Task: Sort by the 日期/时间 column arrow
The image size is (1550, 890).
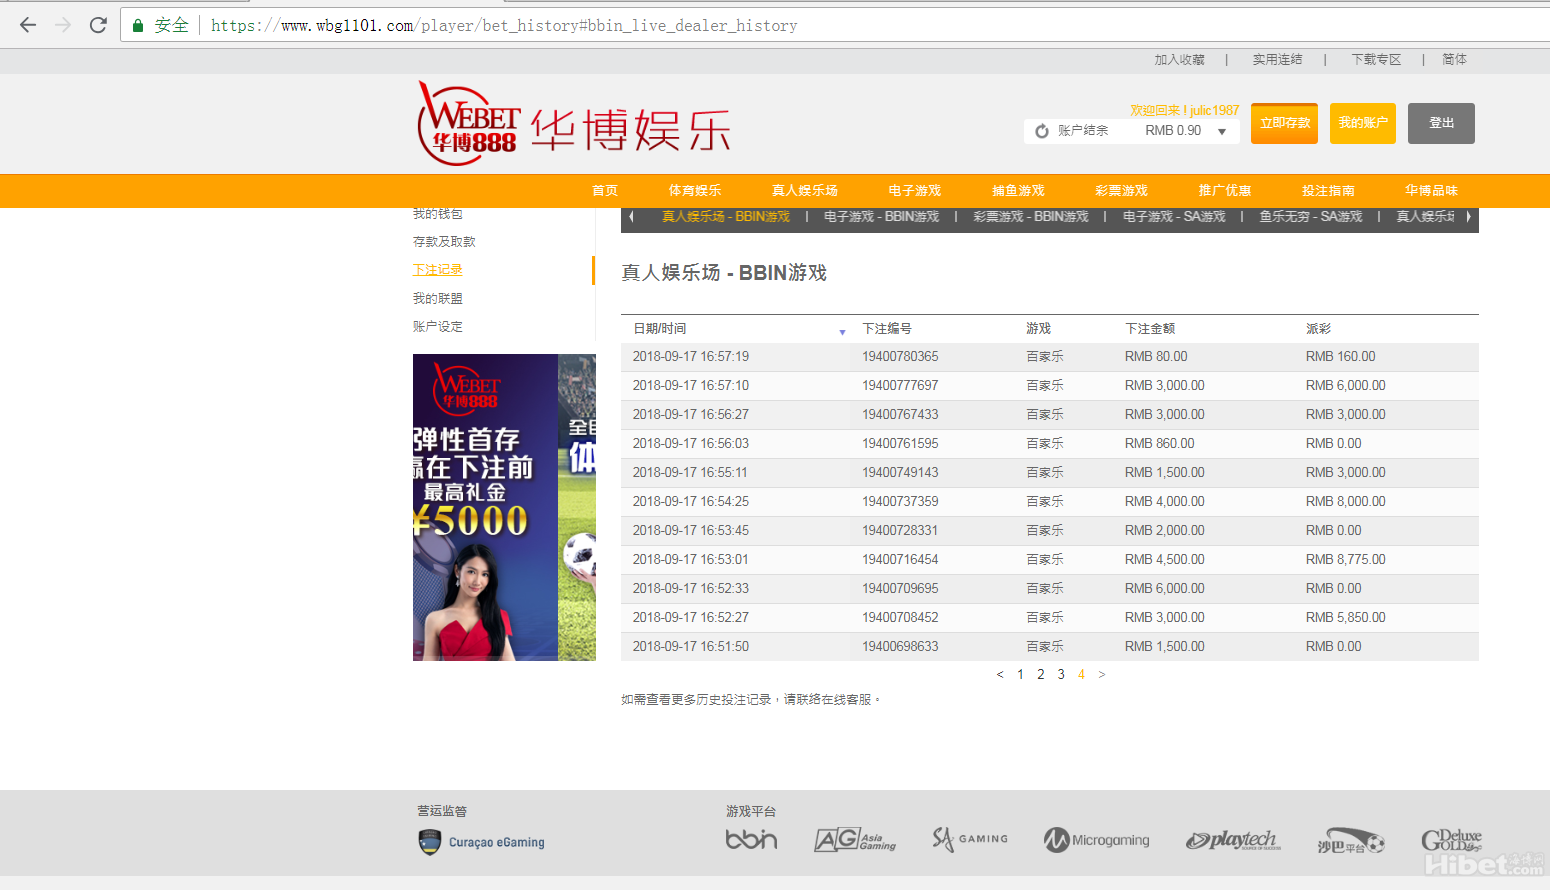Action: coord(842,331)
